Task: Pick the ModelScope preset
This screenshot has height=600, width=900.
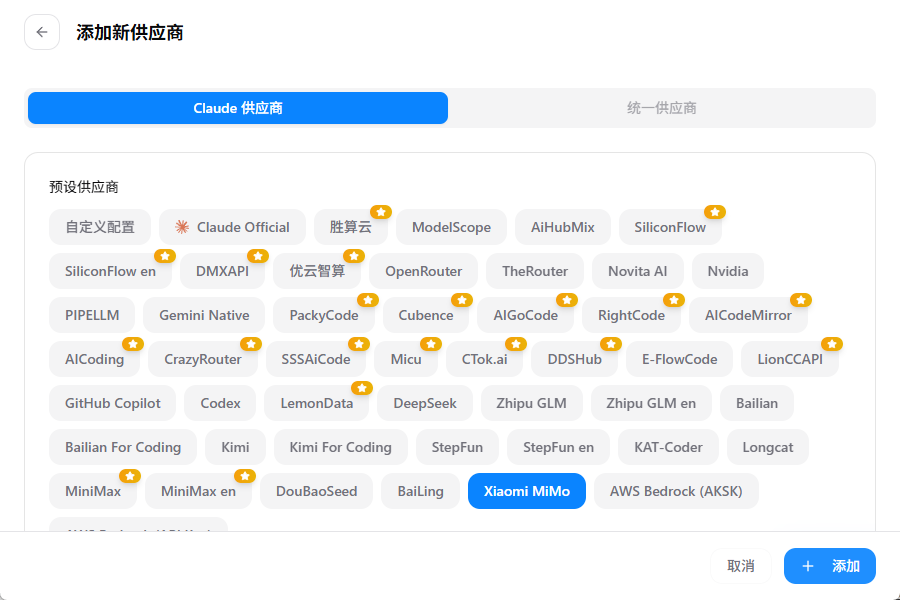Action: [451, 227]
